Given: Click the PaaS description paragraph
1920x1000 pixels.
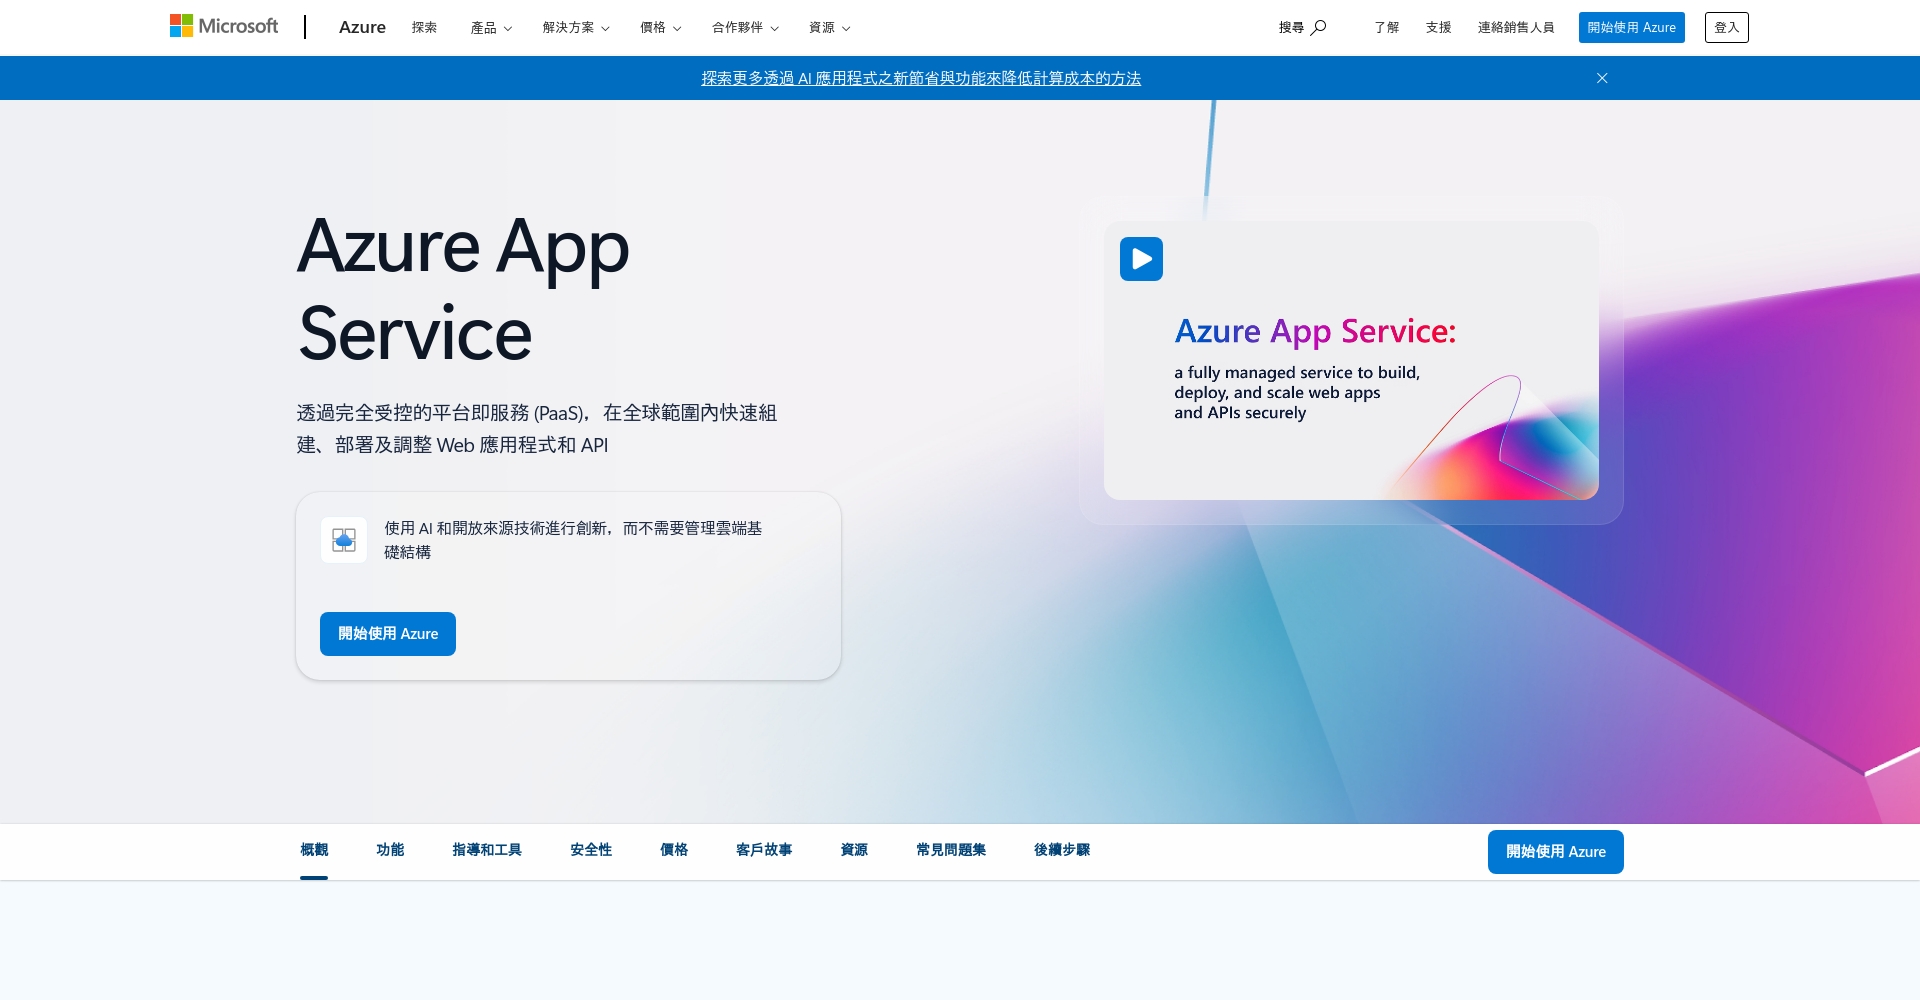Looking at the screenshot, I should [537, 429].
